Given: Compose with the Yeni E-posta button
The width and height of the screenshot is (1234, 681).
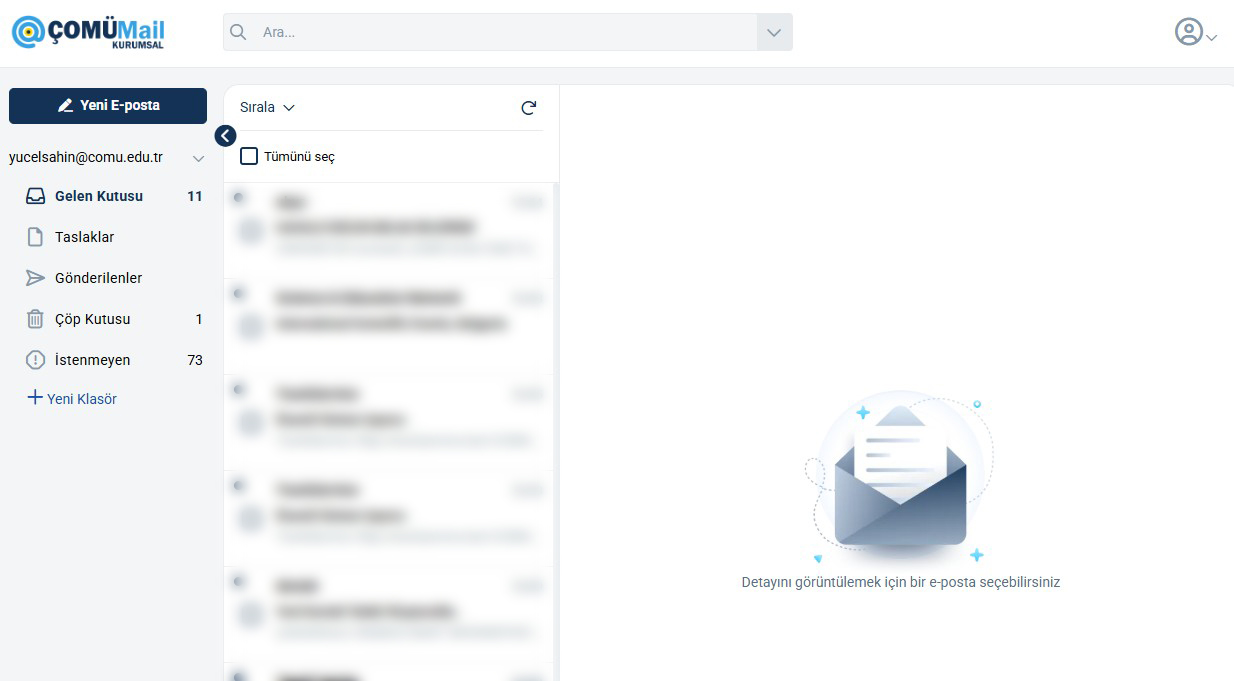Looking at the screenshot, I should coord(108,106).
